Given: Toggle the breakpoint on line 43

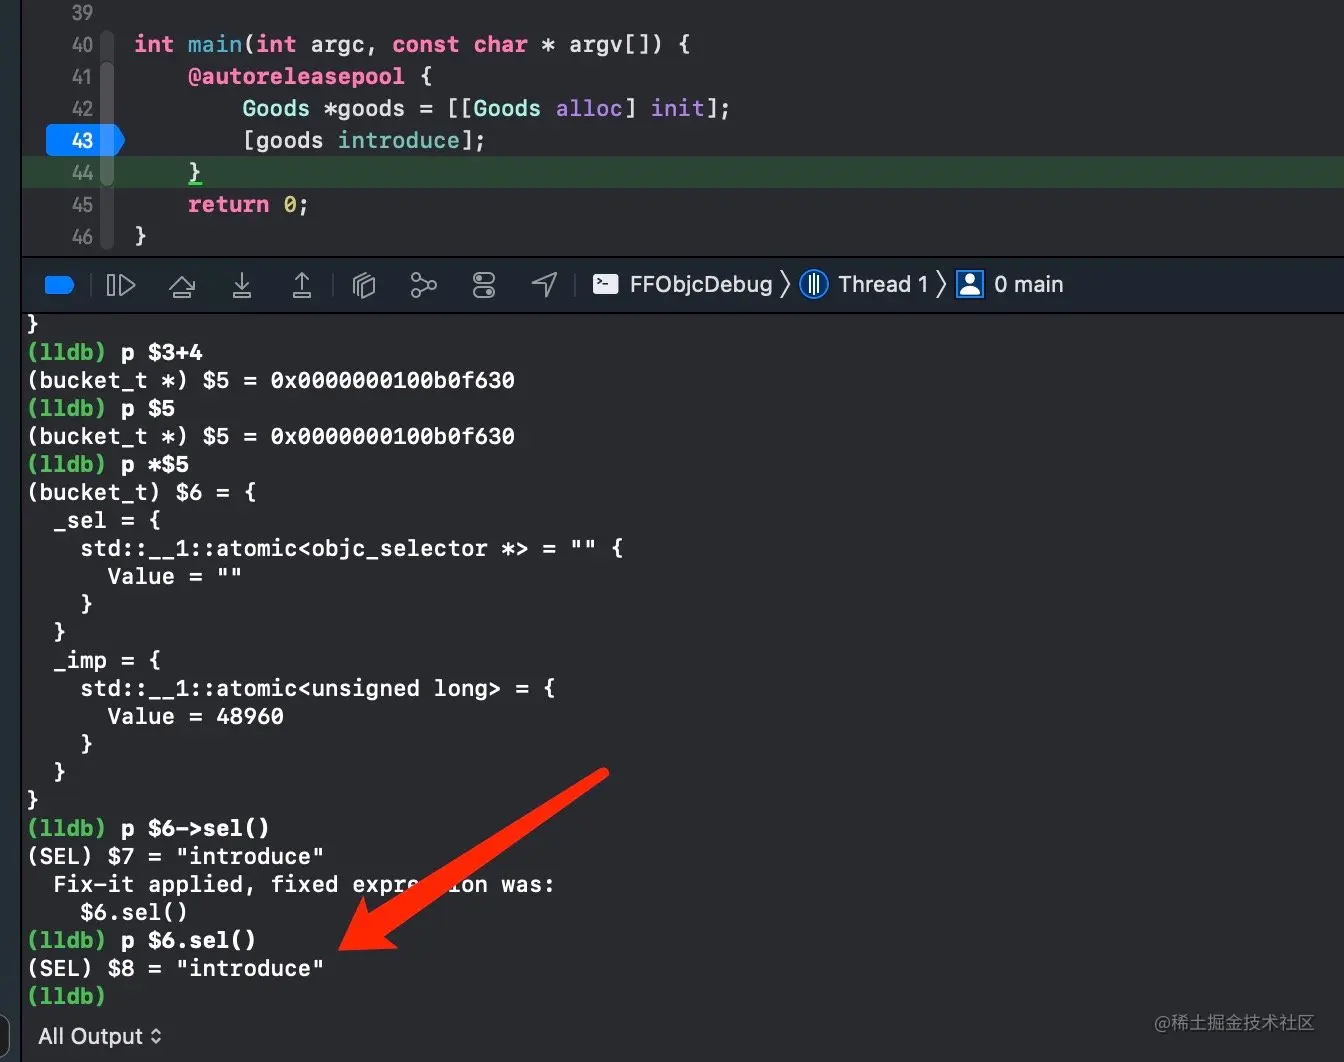Looking at the screenshot, I should 84,140.
